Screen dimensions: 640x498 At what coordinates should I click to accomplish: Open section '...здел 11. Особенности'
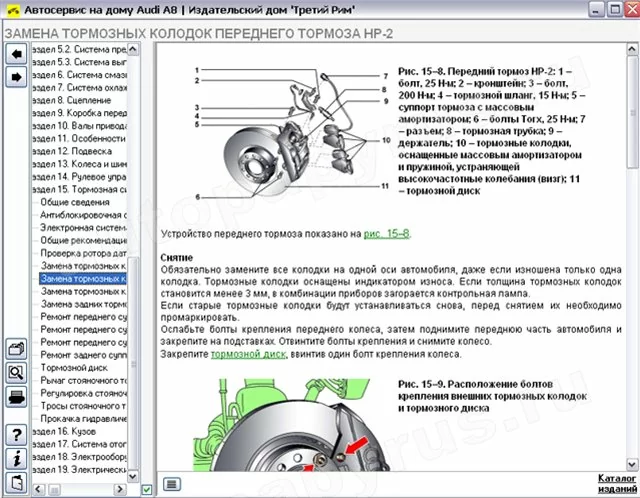pyautogui.click(x=79, y=138)
